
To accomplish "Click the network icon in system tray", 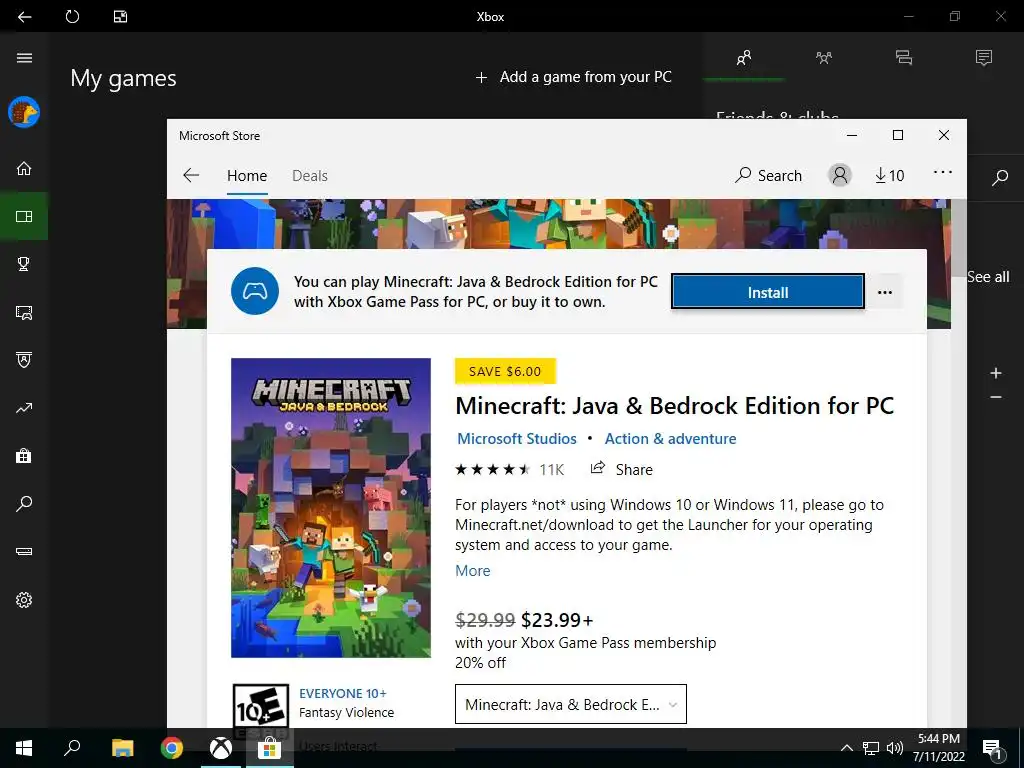I will (871, 748).
